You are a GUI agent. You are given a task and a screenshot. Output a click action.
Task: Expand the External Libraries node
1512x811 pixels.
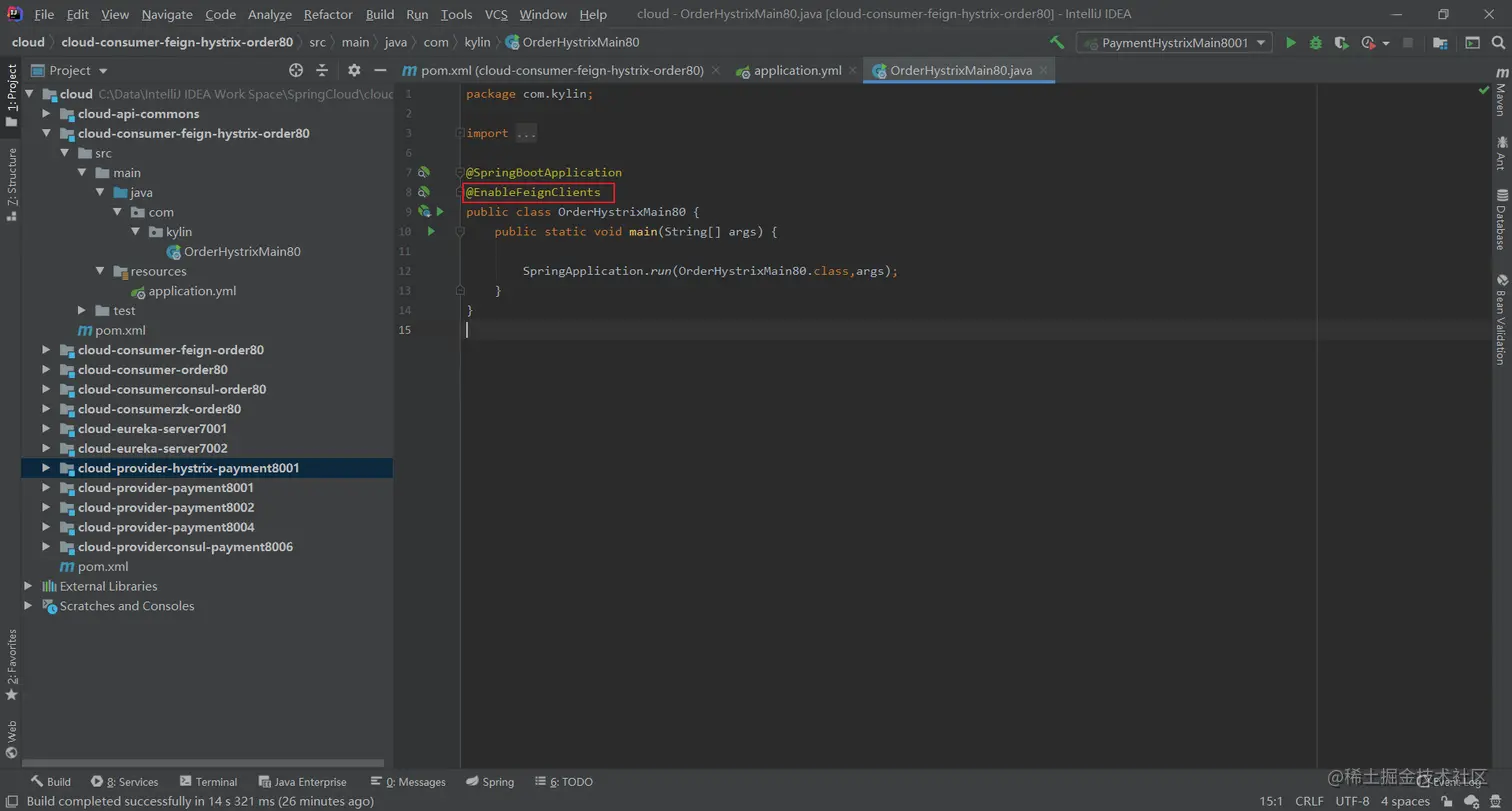[28, 586]
